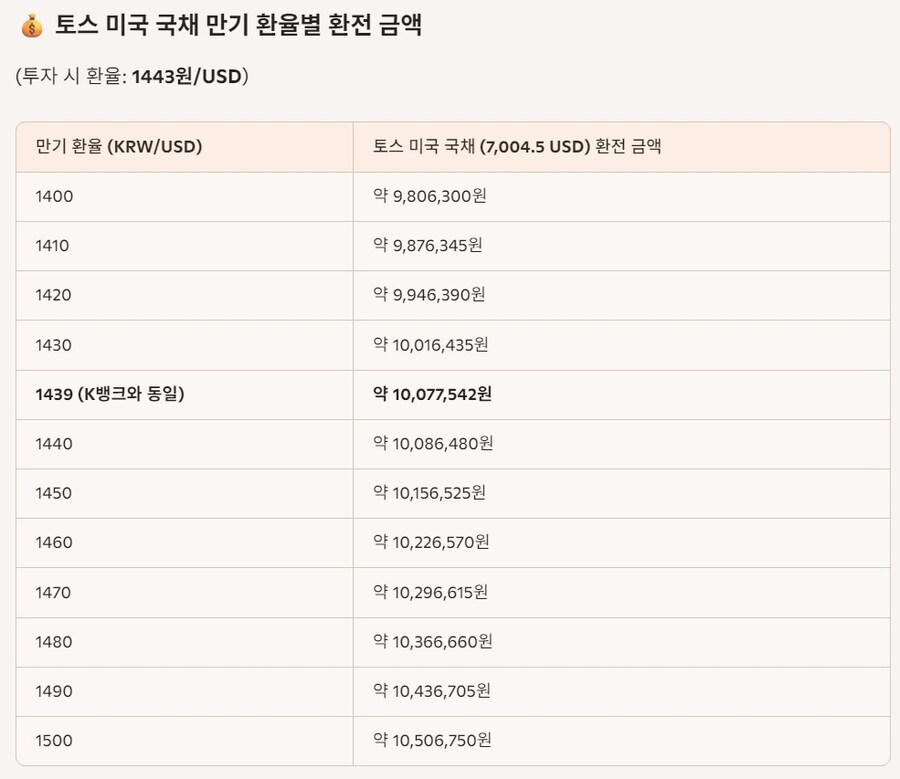This screenshot has width=900, height=779.
Task: Click the 약 9,946,390원 amount
Action: [x=430, y=295]
